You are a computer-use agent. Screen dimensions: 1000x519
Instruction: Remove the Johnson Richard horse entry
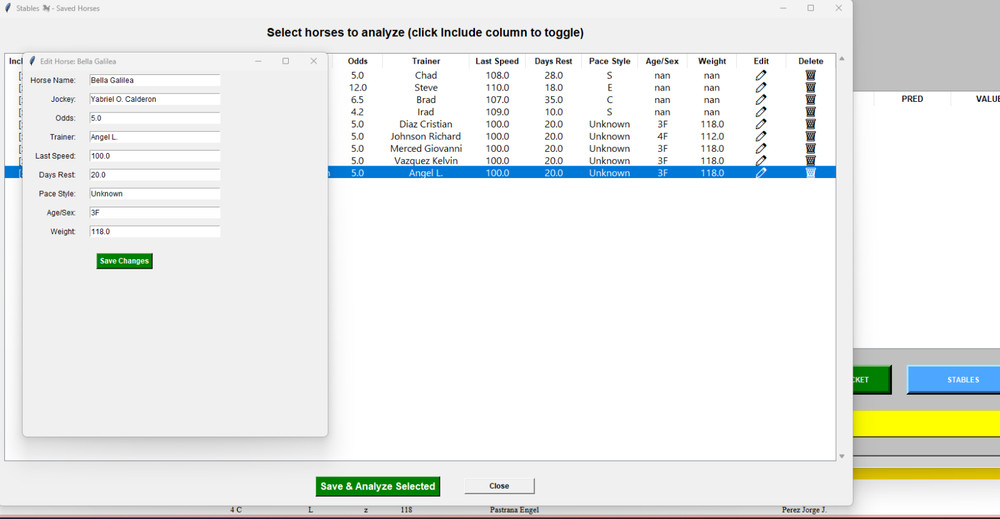click(x=810, y=136)
